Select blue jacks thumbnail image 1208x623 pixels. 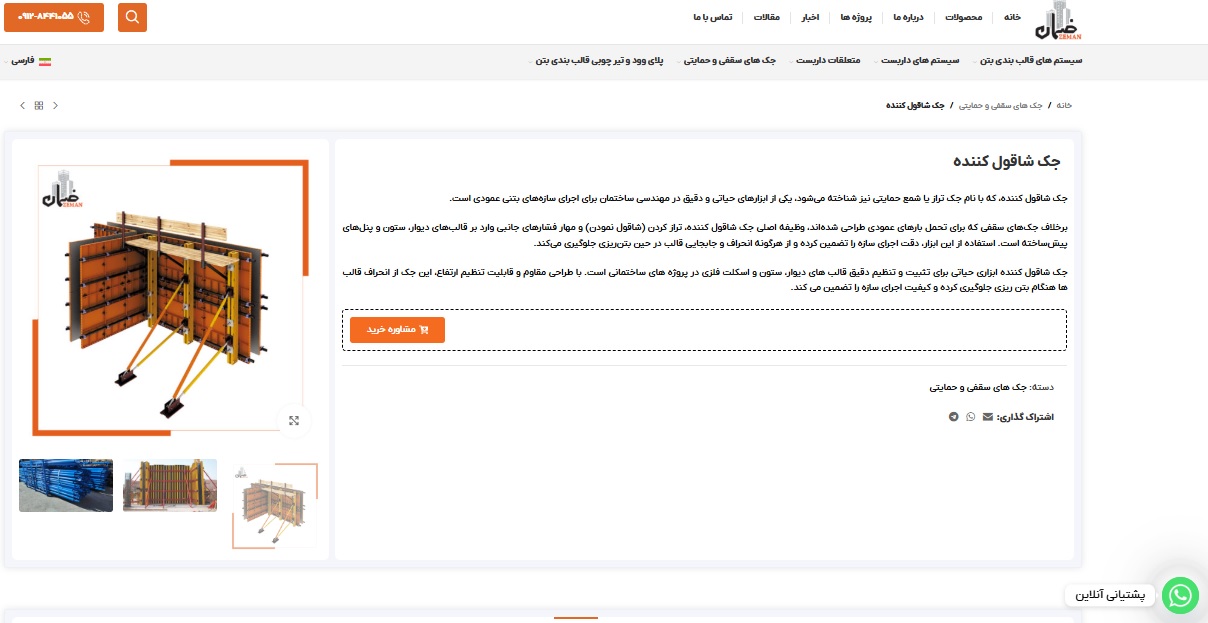[x=66, y=485]
